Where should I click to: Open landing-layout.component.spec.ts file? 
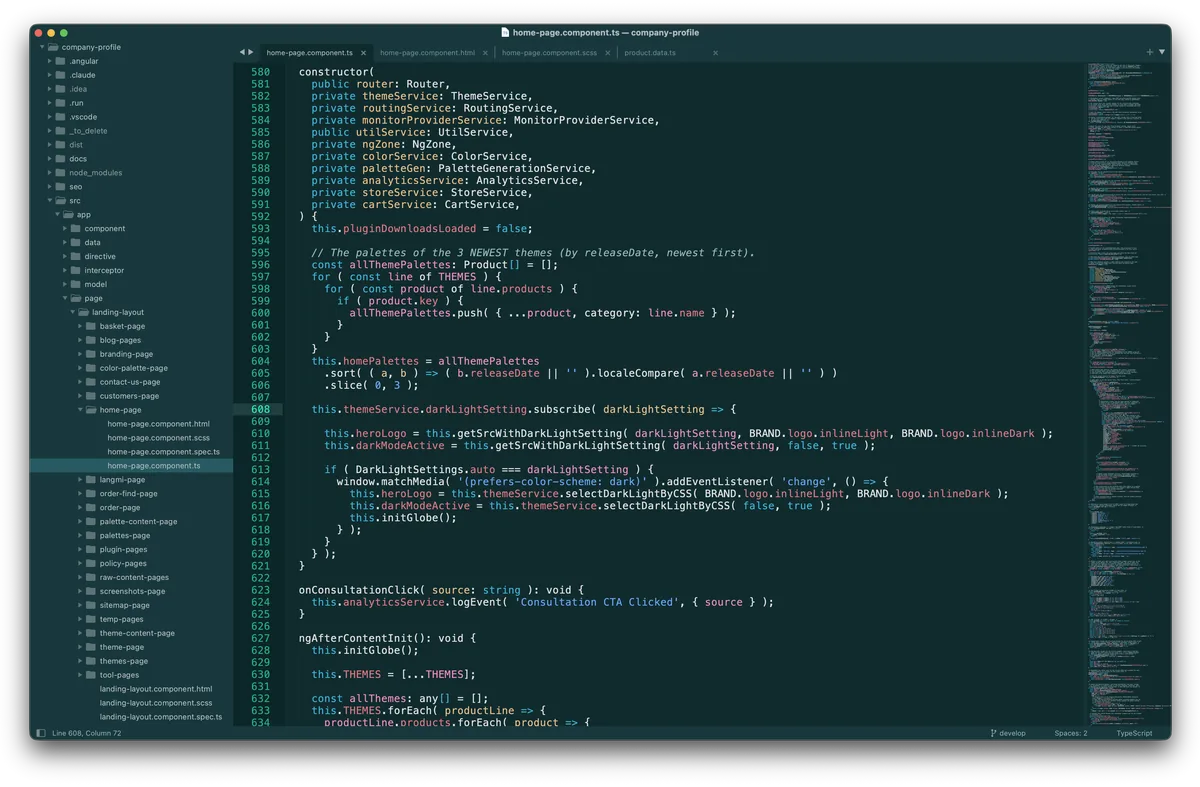coord(161,717)
